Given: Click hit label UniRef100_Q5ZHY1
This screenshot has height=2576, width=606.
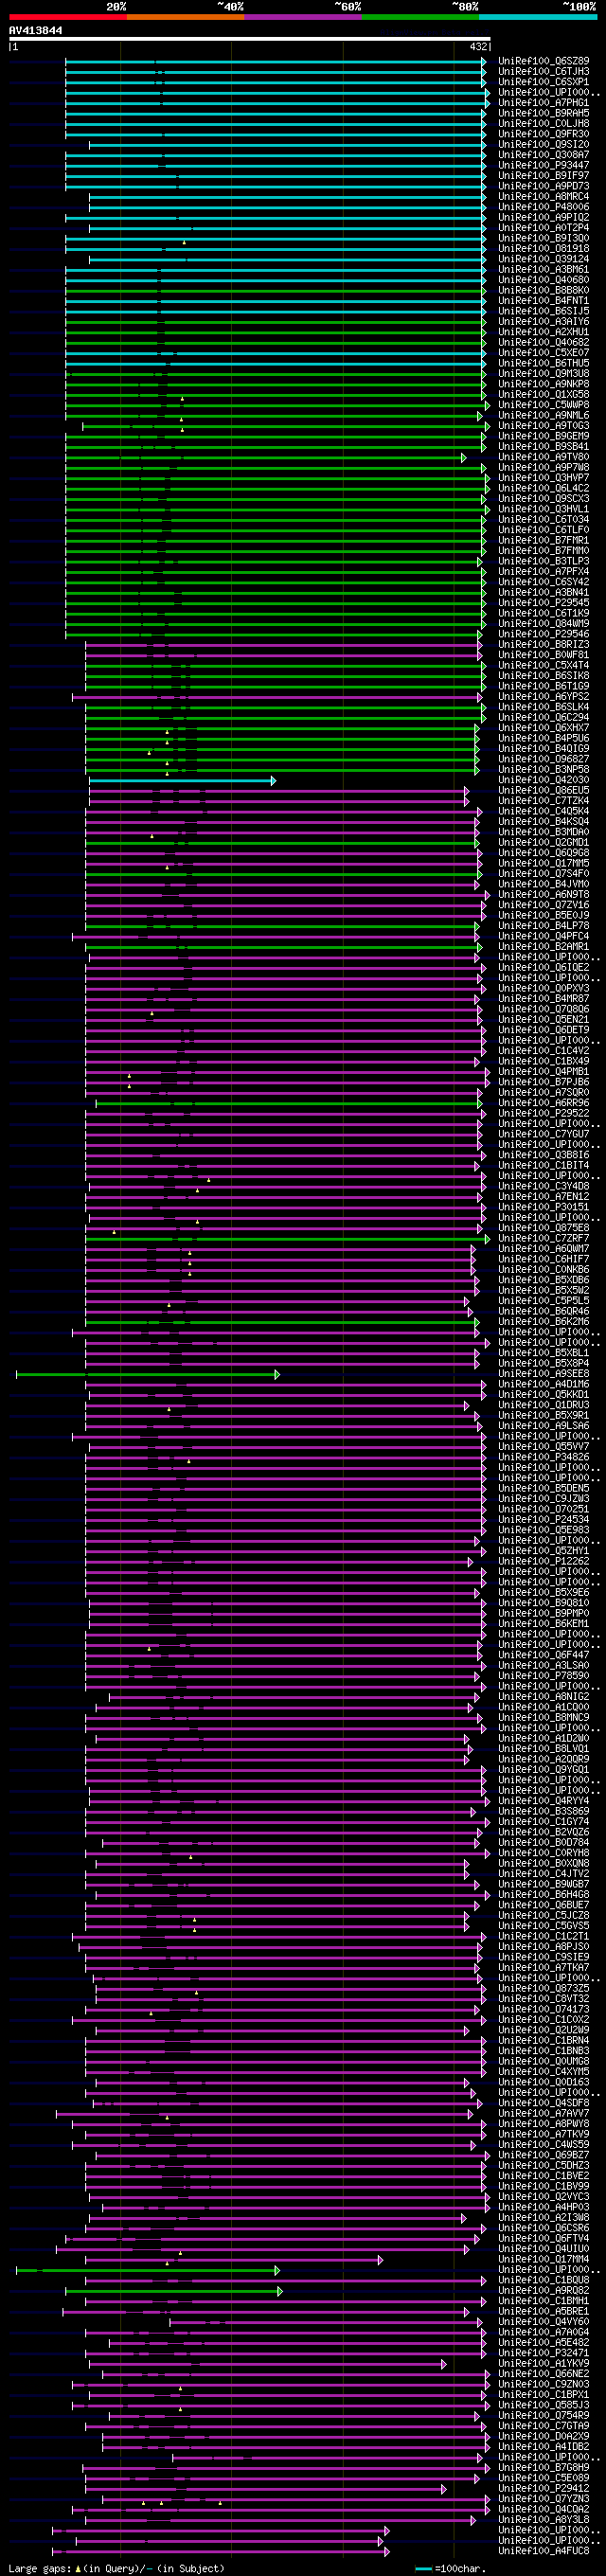Looking at the screenshot, I should point(544,1551).
